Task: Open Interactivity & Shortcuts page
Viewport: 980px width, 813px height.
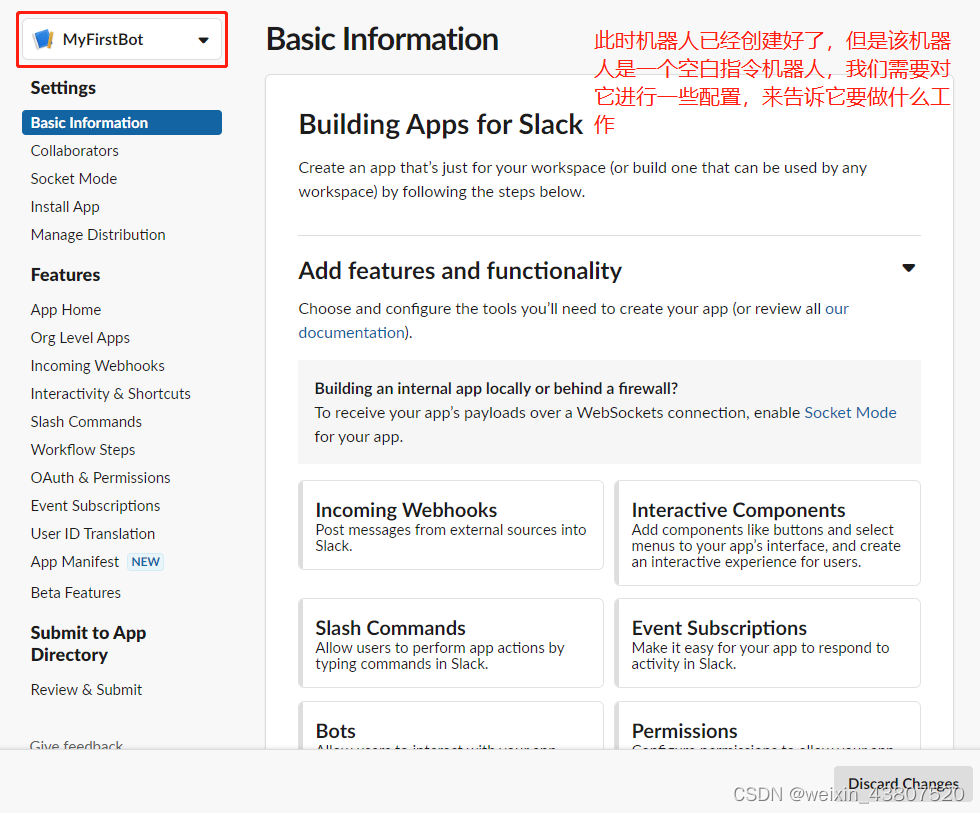Action: pyautogui.click(x=111, y=394)
